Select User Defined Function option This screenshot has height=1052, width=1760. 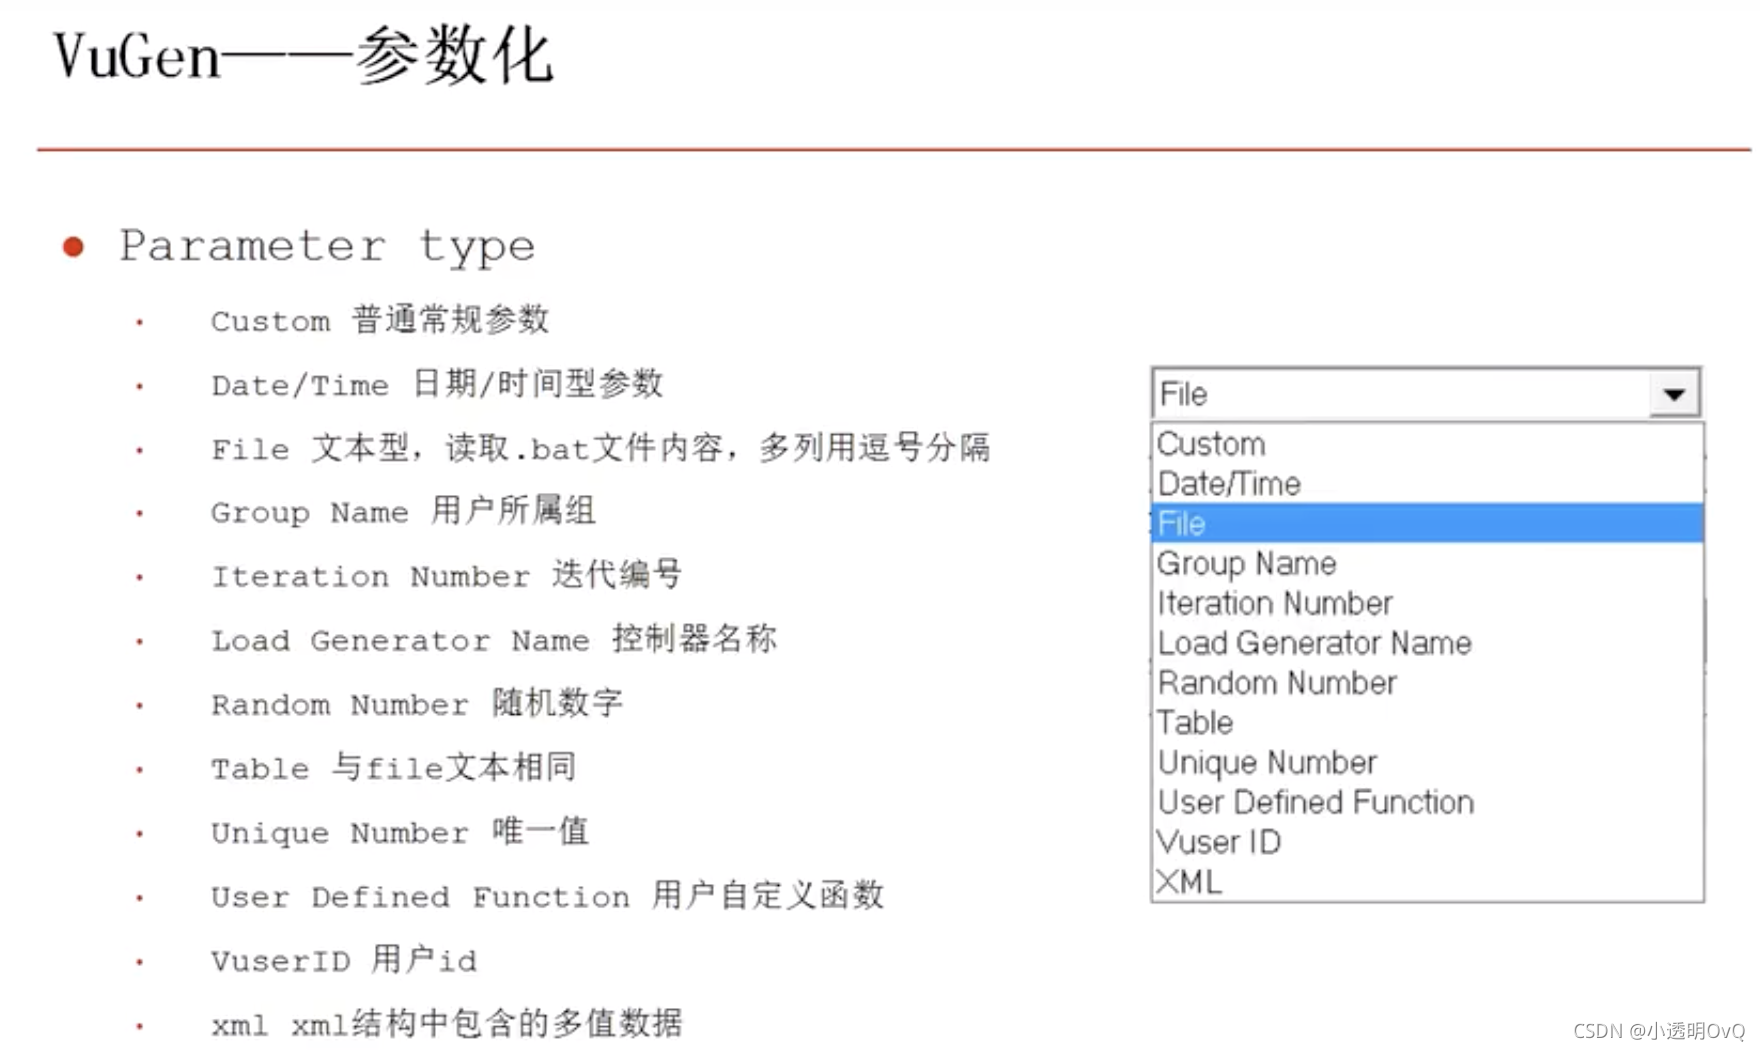[x=1315, y=802]
